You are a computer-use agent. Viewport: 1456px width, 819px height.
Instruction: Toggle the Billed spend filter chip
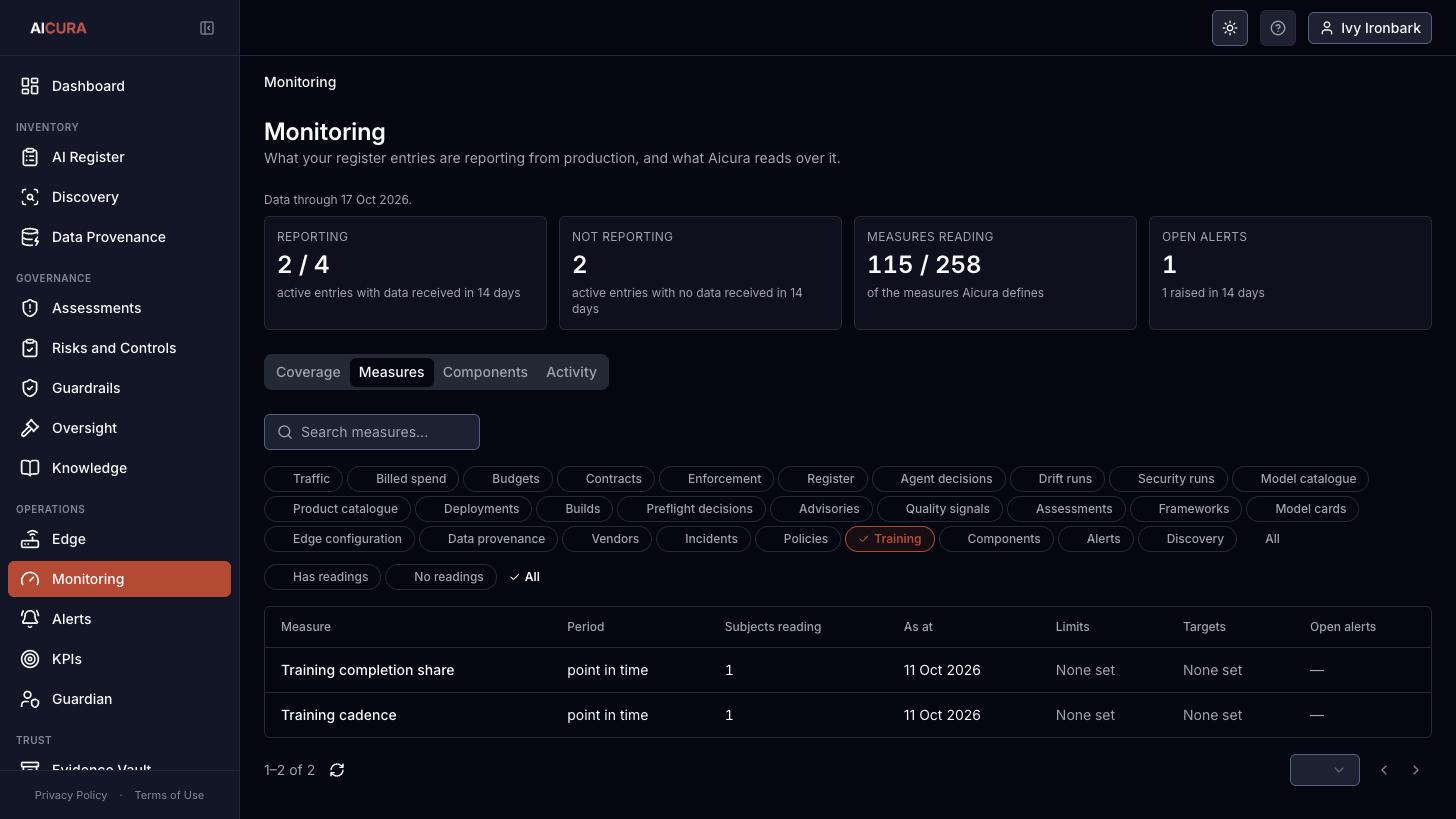click(403, 479)
